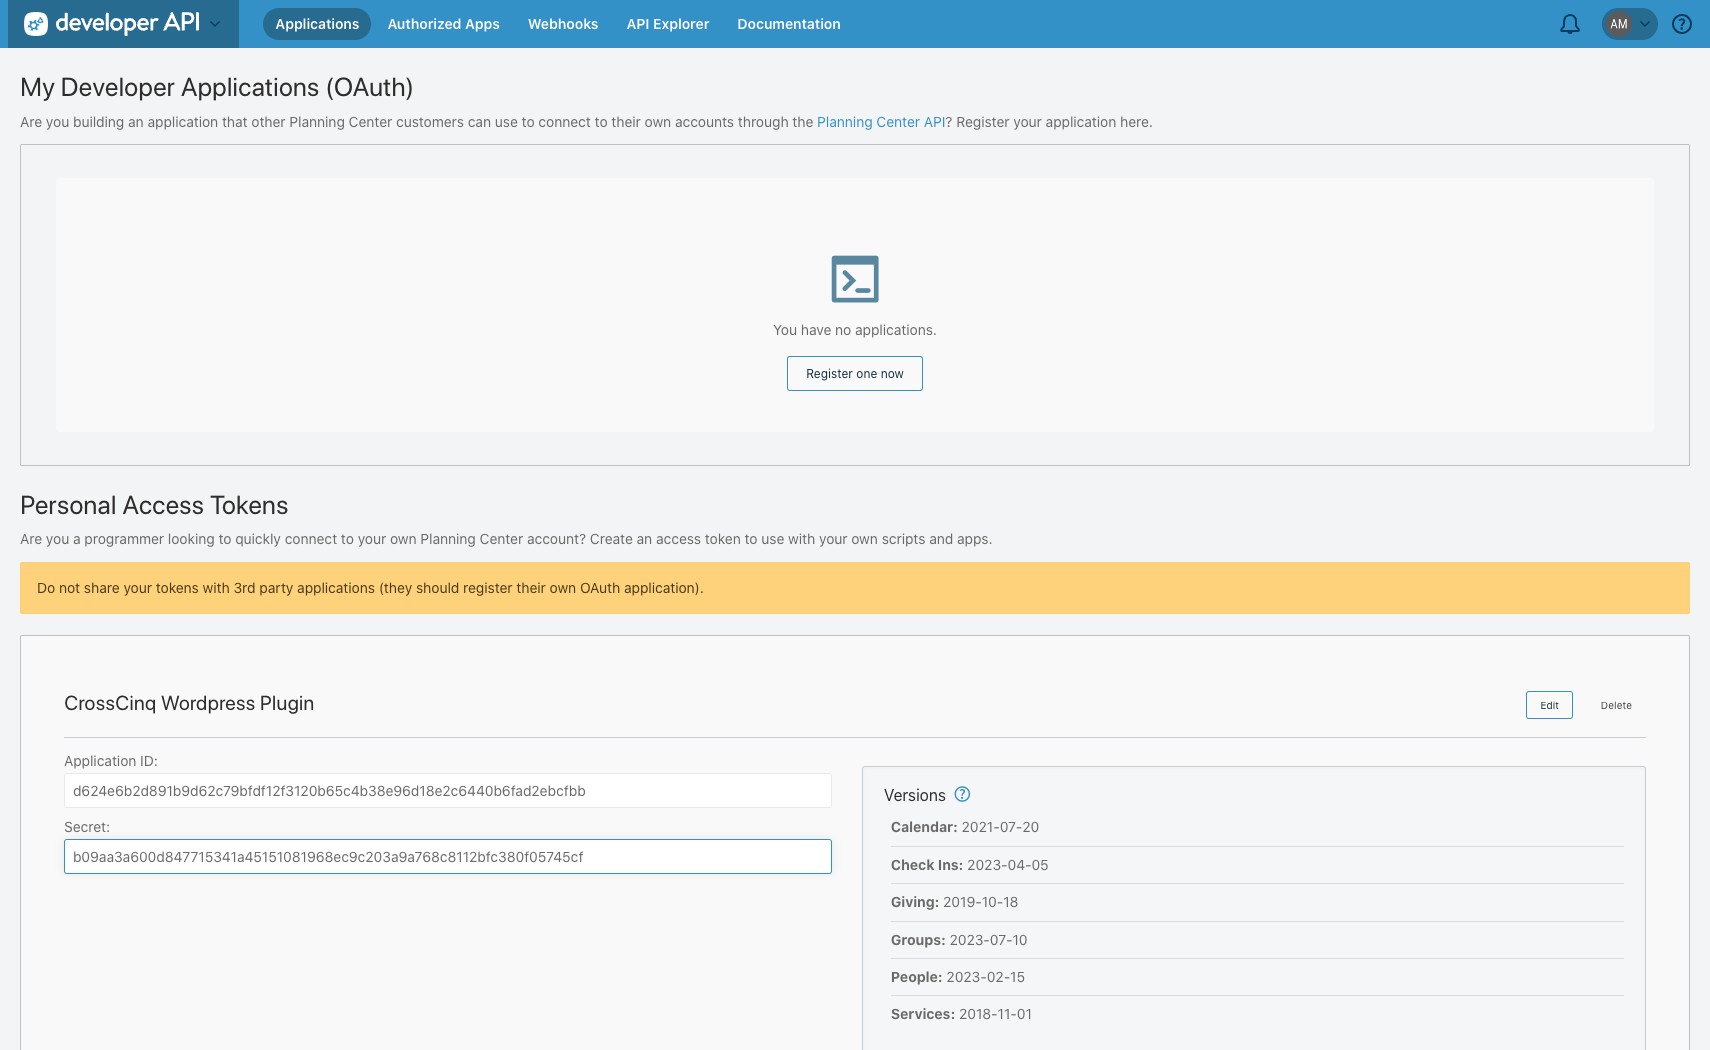Switch to Authorized Apps tab
This screenshot has width=1710, height=1050.
tap(443, 24)
